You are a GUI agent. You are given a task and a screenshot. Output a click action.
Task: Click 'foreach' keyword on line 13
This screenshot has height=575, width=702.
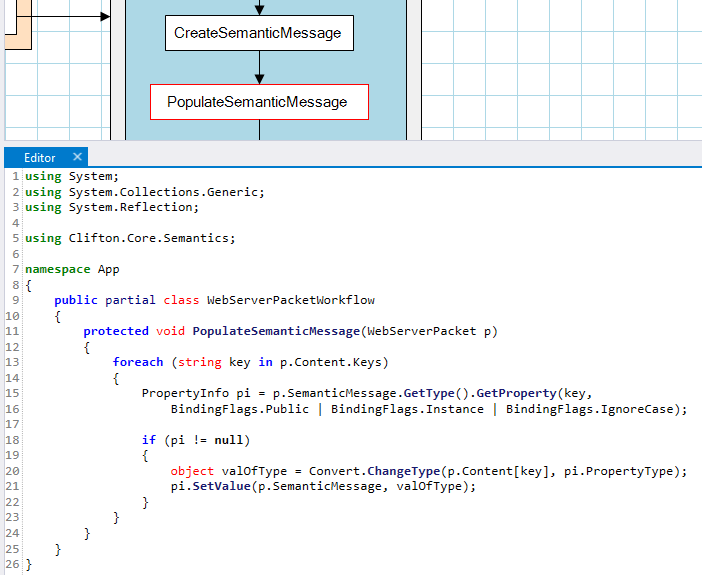pyautogui.click(x=138, y=362)
